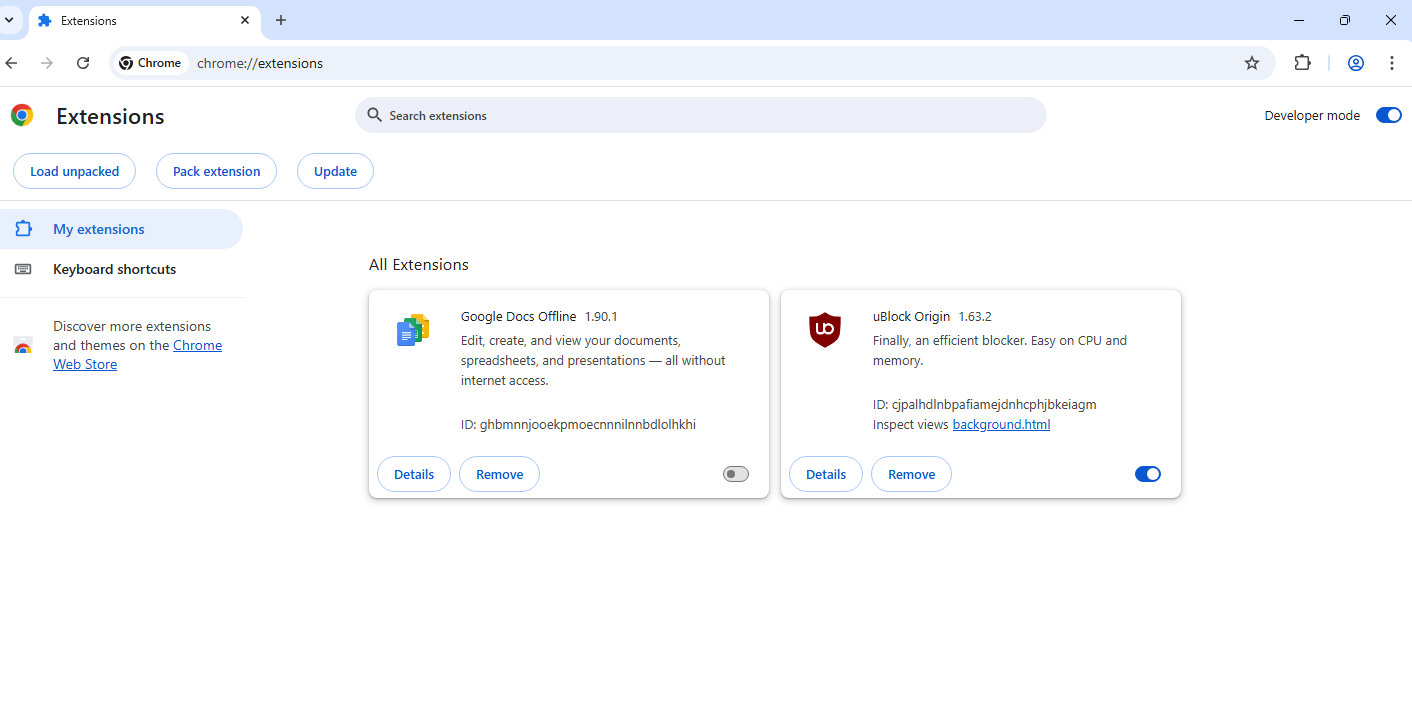Open the Extensions puzzle icon in toolbar
Image resolution: width=1412 pixels, height=703 pixels.
(x=1302, y=63)
